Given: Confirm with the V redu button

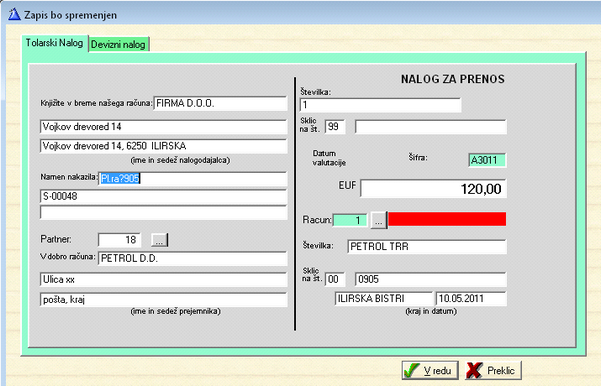Looking at the screenshot, I should [x=430, y=370].
